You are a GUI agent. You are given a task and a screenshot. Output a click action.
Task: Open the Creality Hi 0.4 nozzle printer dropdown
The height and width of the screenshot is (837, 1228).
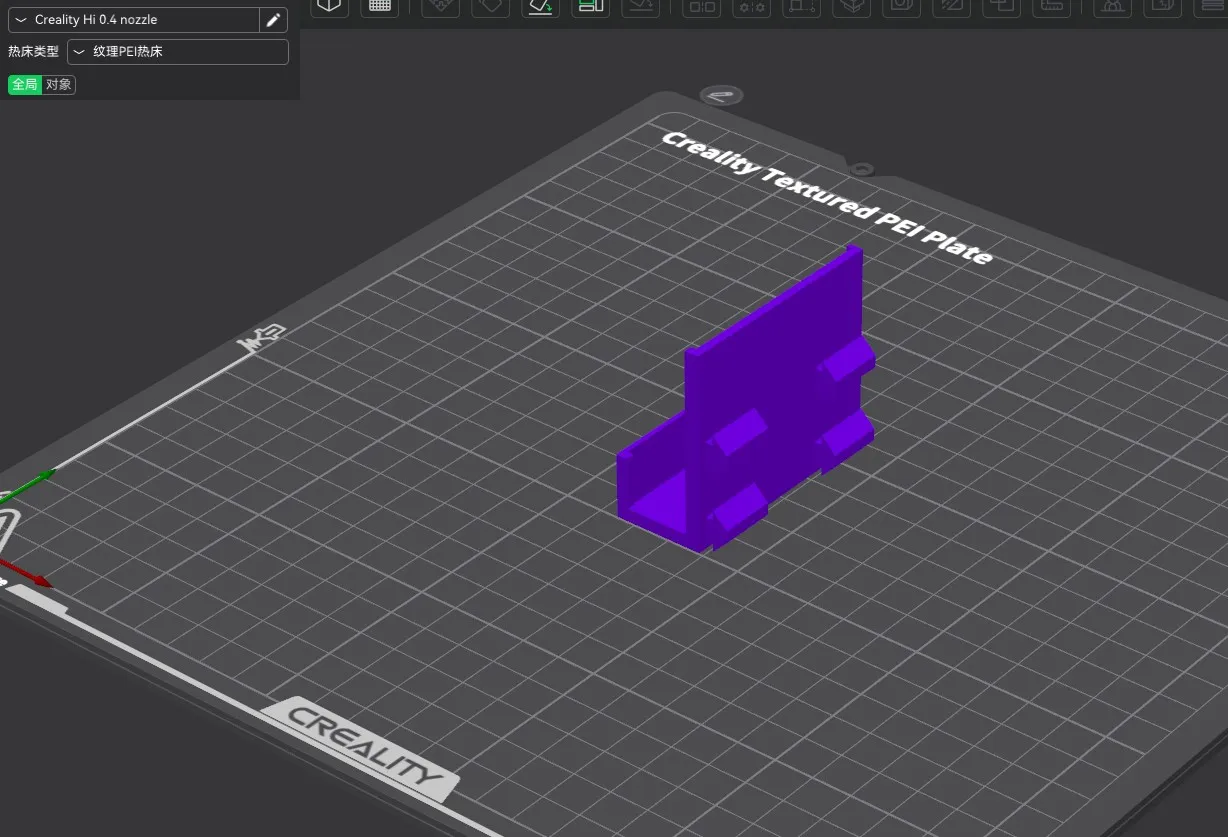[134, 20]
